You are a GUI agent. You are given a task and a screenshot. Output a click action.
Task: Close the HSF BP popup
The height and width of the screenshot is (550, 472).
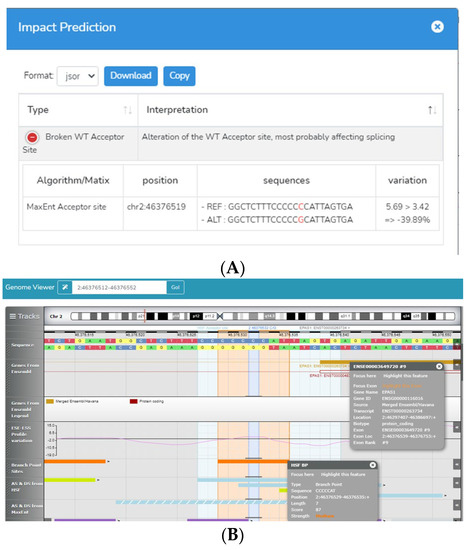coord(373,465)
